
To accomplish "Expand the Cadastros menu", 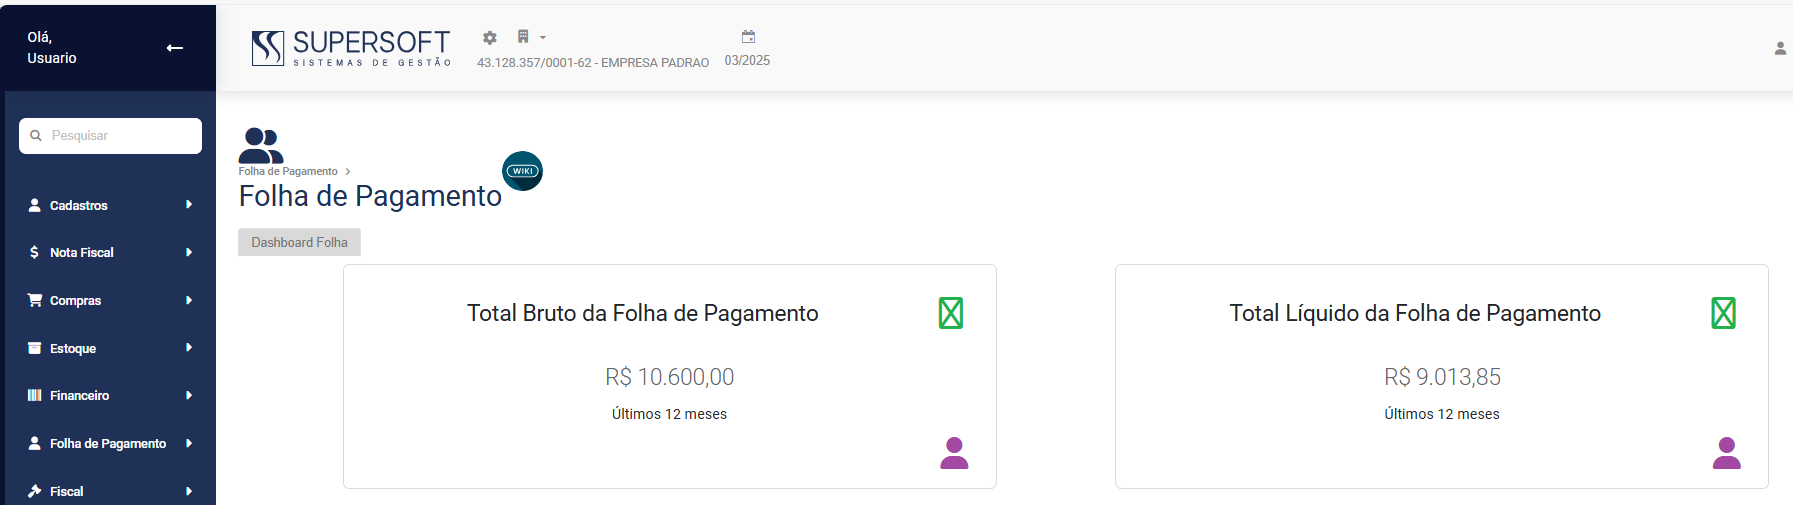I will [x=109, y=205].
